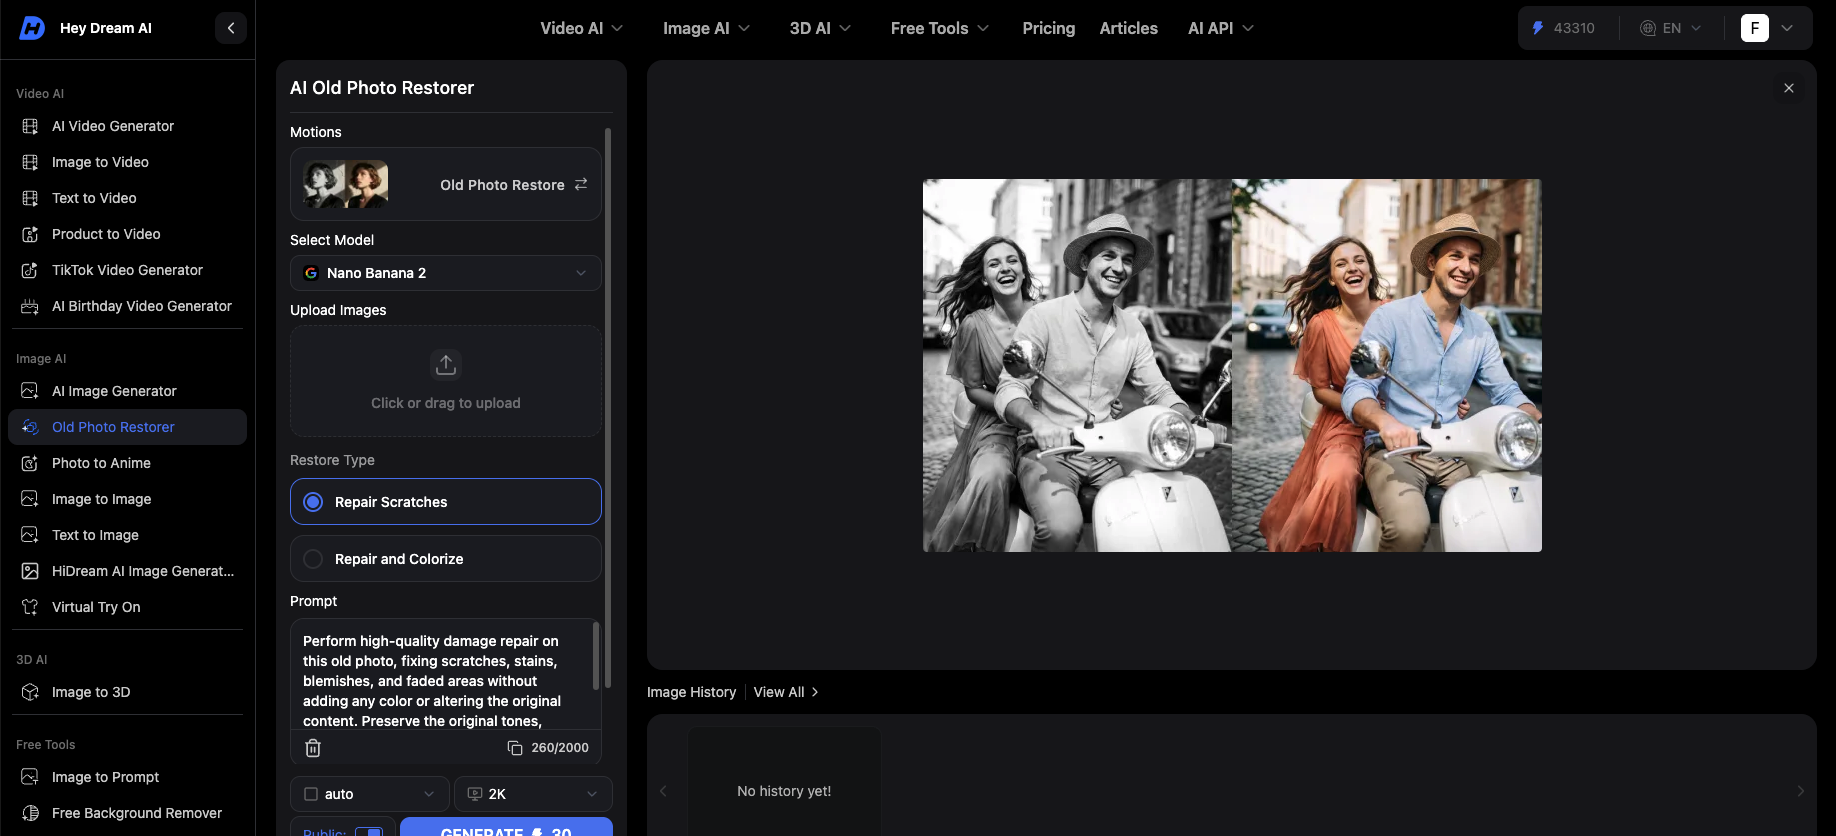This screenshot has height=836, width=1836.
Task: Open the Image AI menu
Action: (x=706, y=28)
